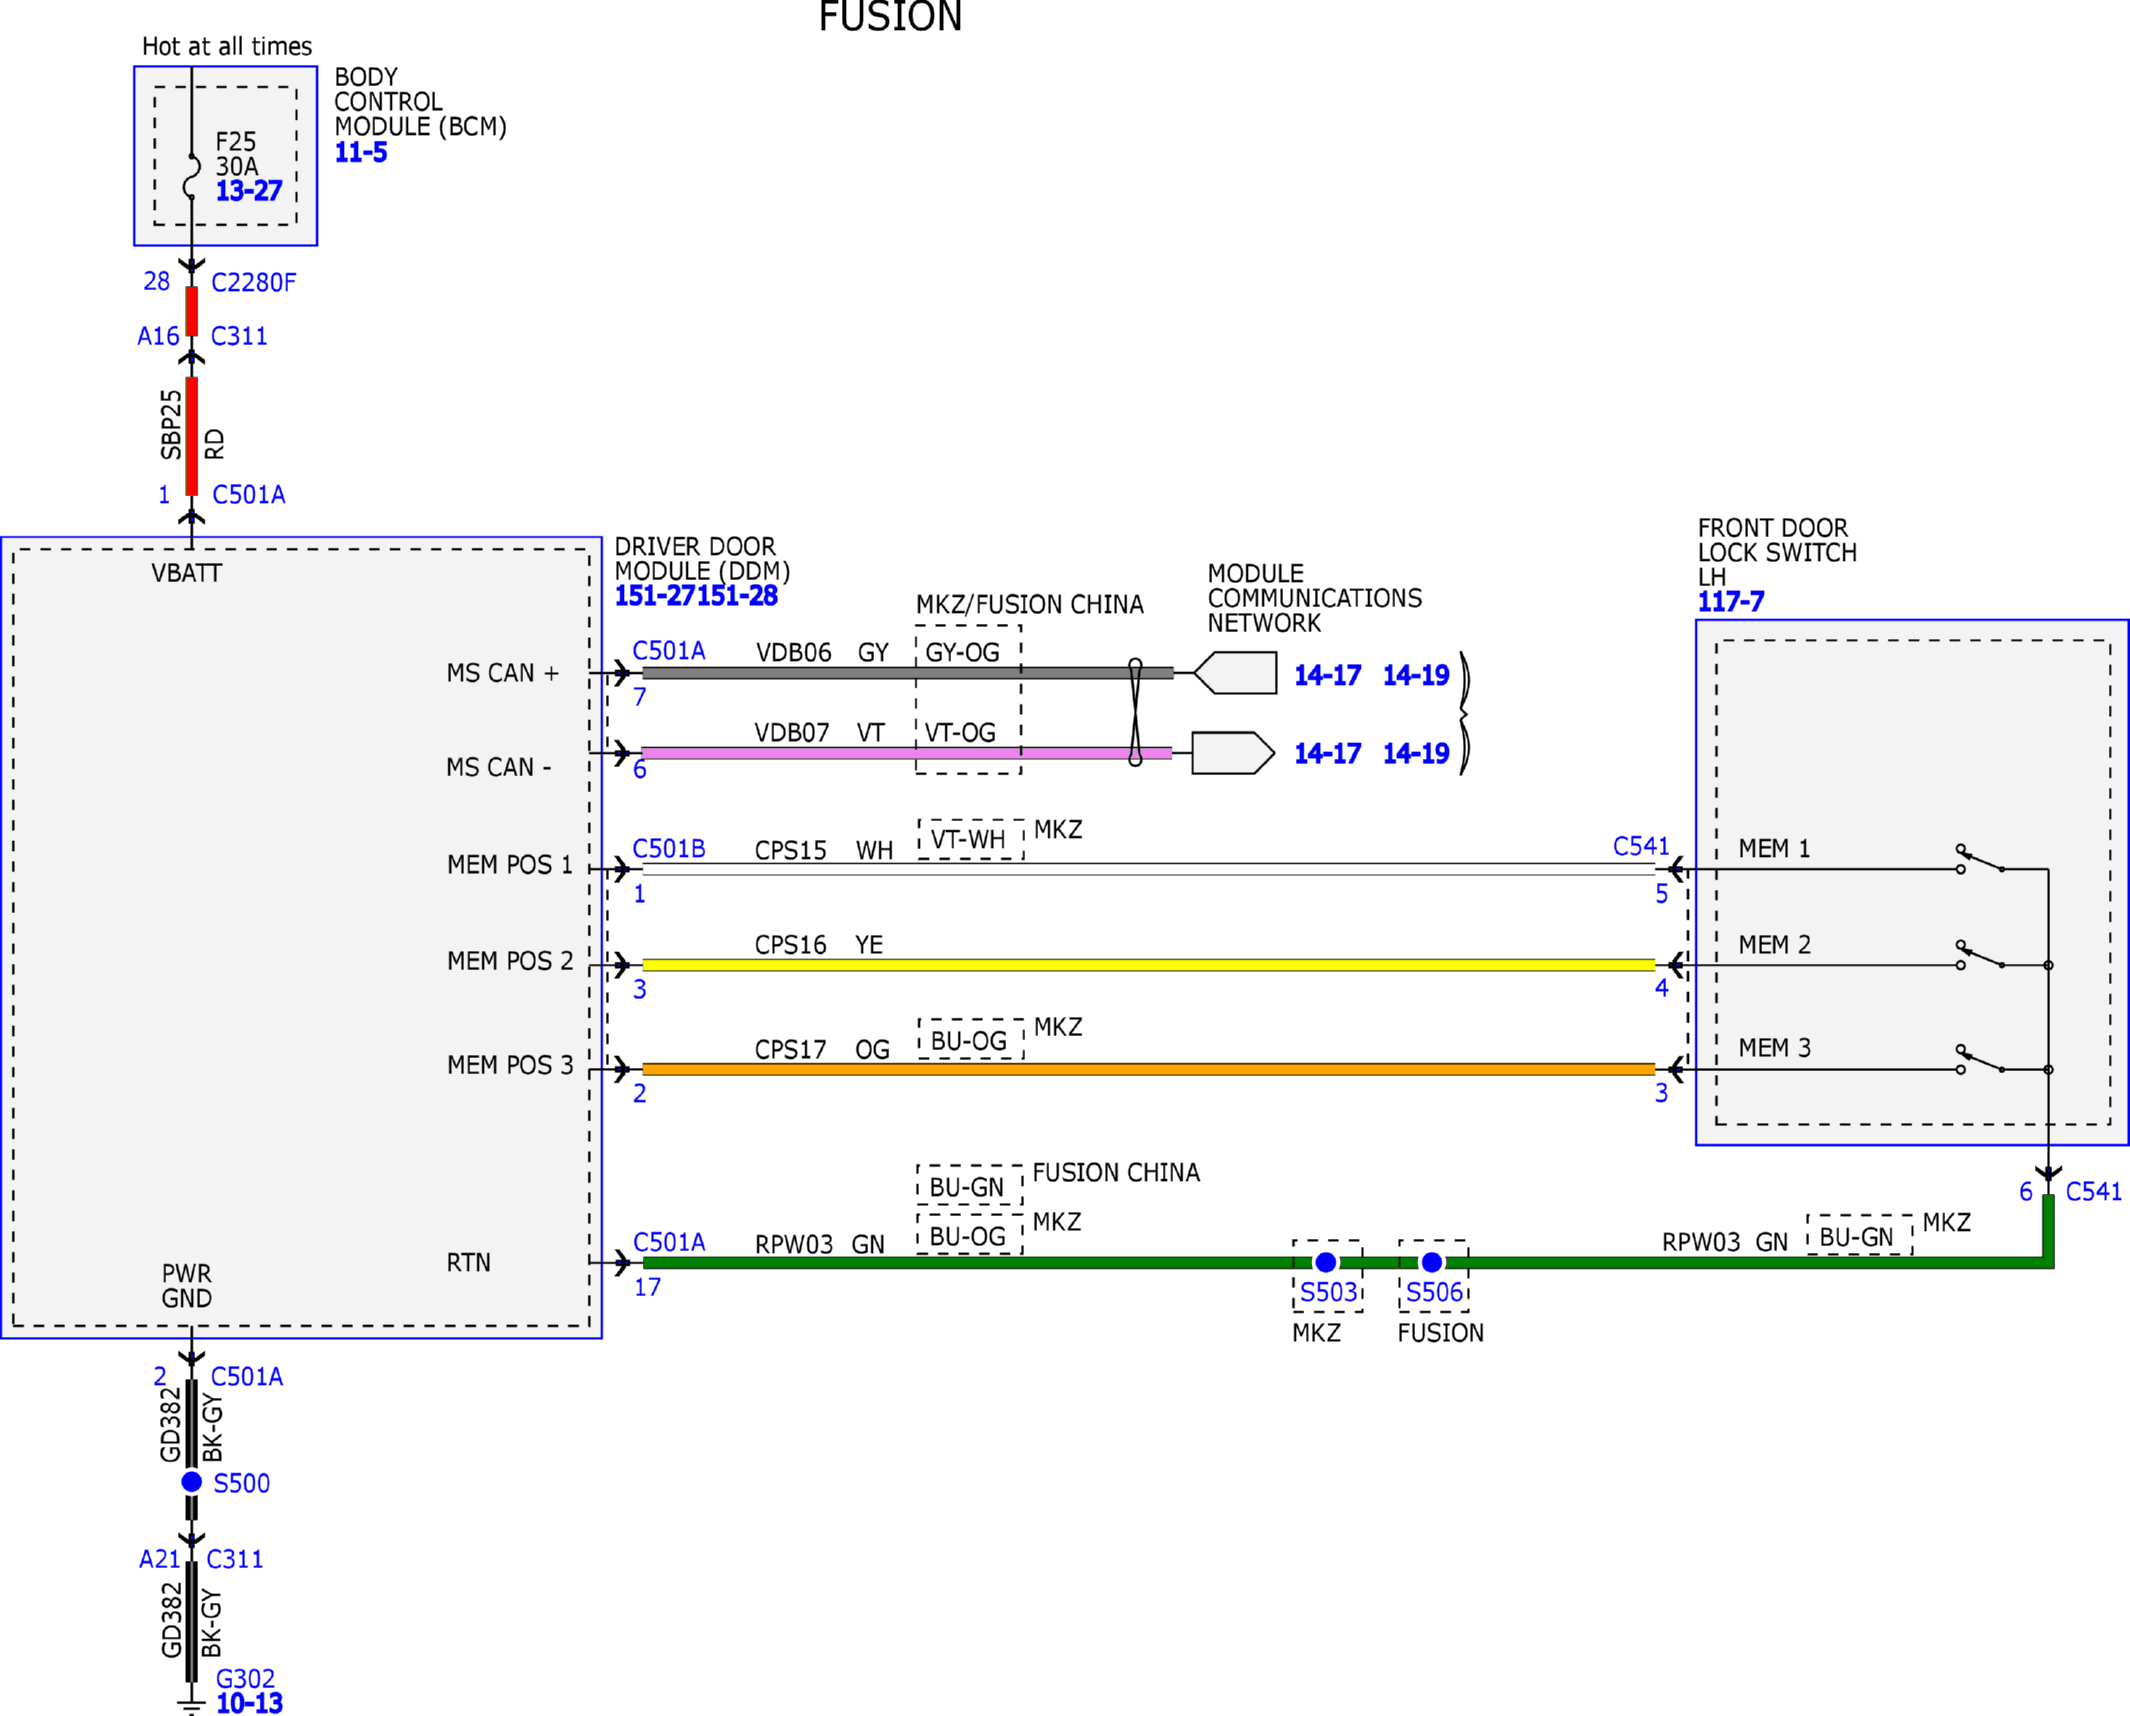The height and width of the screenshot is (1716, 2130).
Task: Open the 14-19 link beside the violet wire
Action: (1416, 754)
